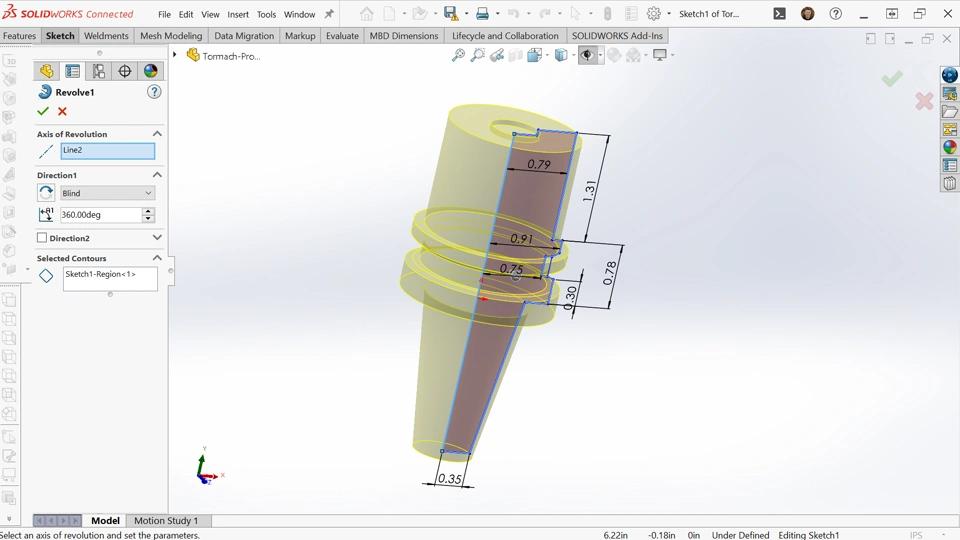
Task: Open the task pane Appearances color ball
Action: (x=950, y=147)
